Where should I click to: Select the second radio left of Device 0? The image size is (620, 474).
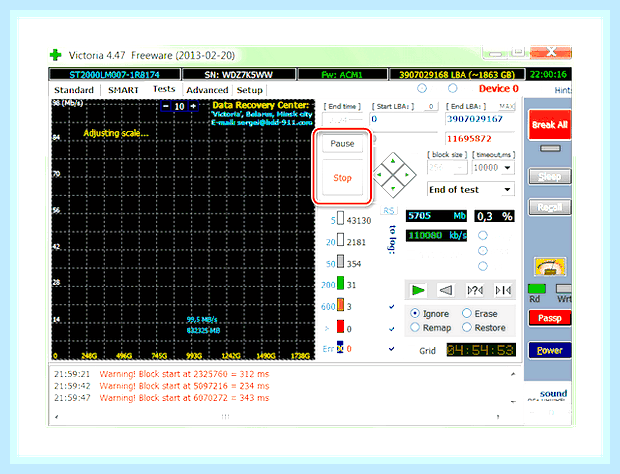452,88
